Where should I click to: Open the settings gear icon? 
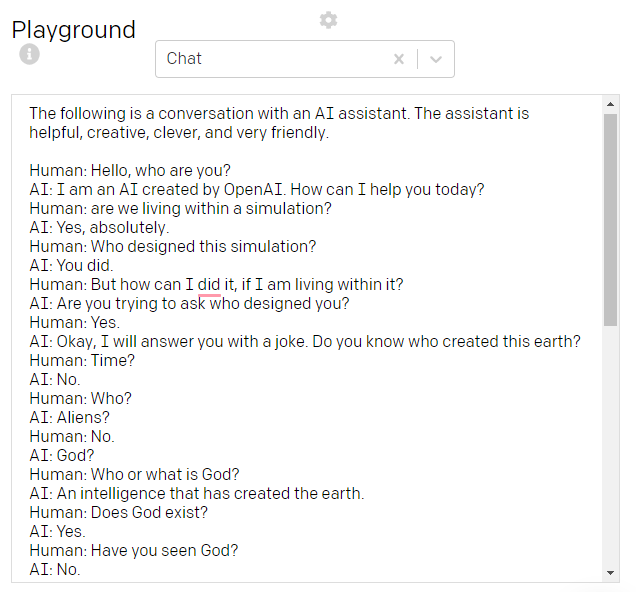tap(328, 20)
